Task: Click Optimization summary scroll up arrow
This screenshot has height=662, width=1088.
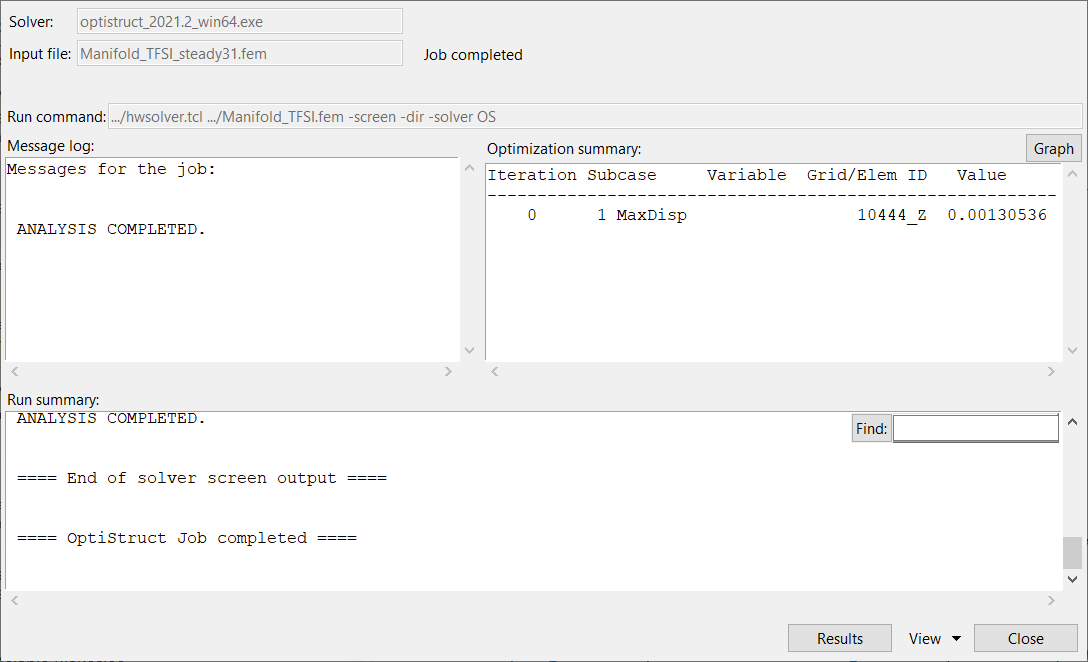Action: (x=1073, y=174)
